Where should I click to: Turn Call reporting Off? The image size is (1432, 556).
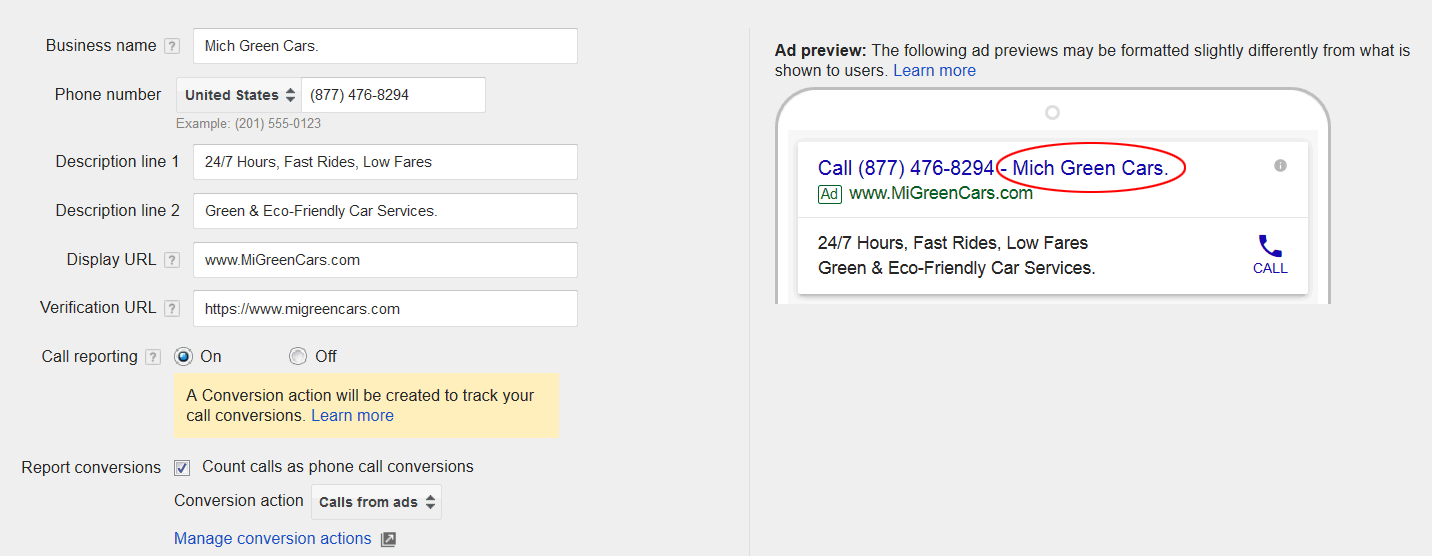(x=298, y=356)
